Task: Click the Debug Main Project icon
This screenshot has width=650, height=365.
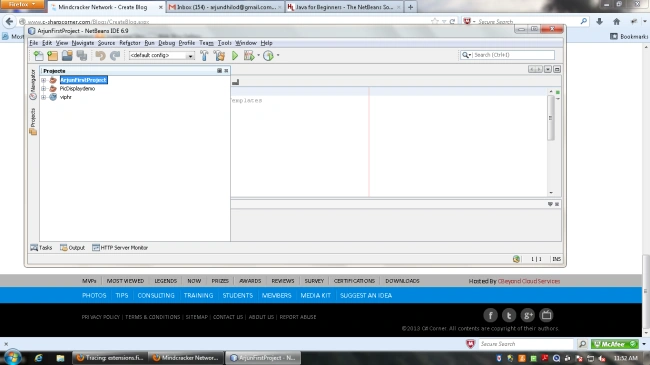Action: pos(249,56)
